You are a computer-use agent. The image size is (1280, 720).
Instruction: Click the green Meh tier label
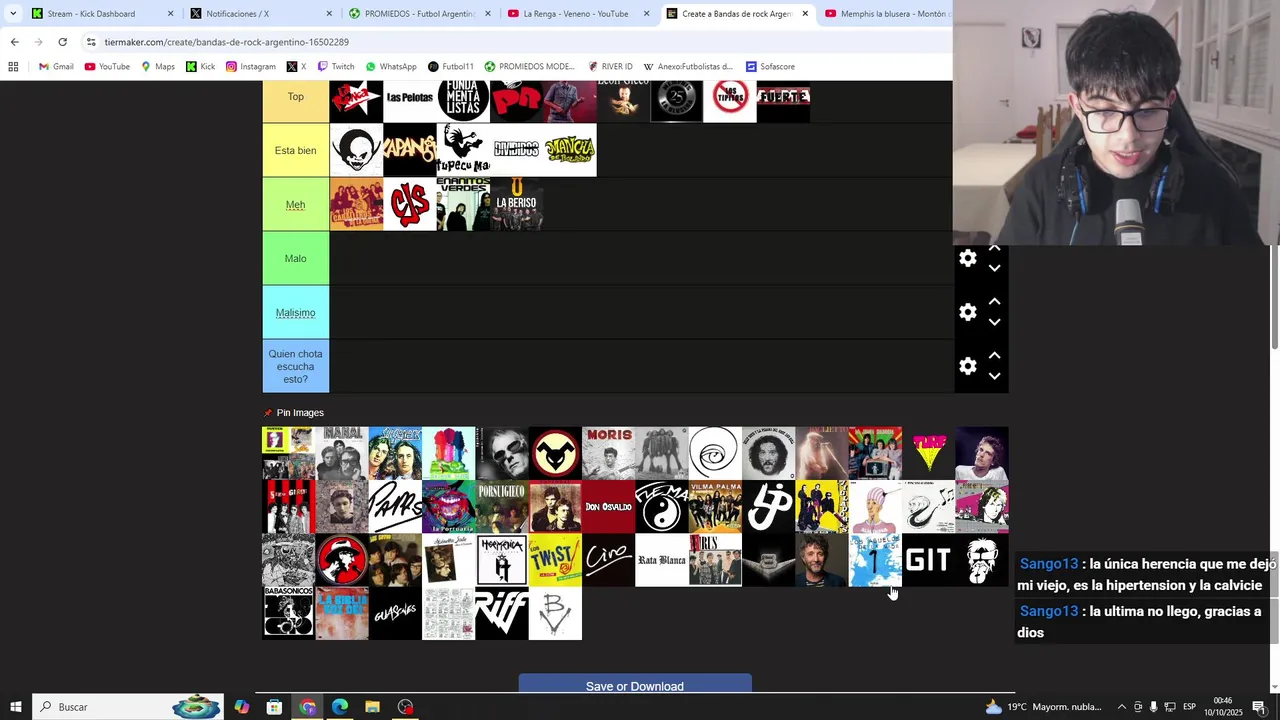coord(295,204)
